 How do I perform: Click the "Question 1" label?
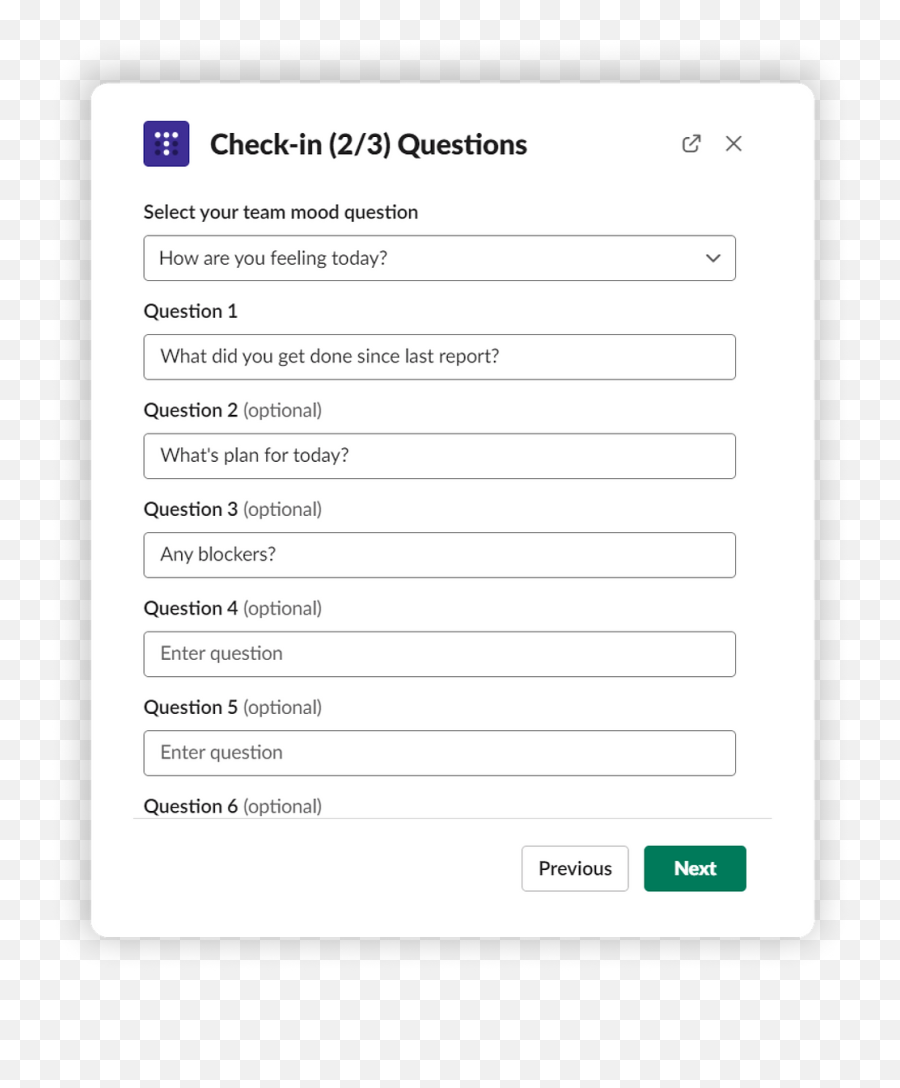190,312
